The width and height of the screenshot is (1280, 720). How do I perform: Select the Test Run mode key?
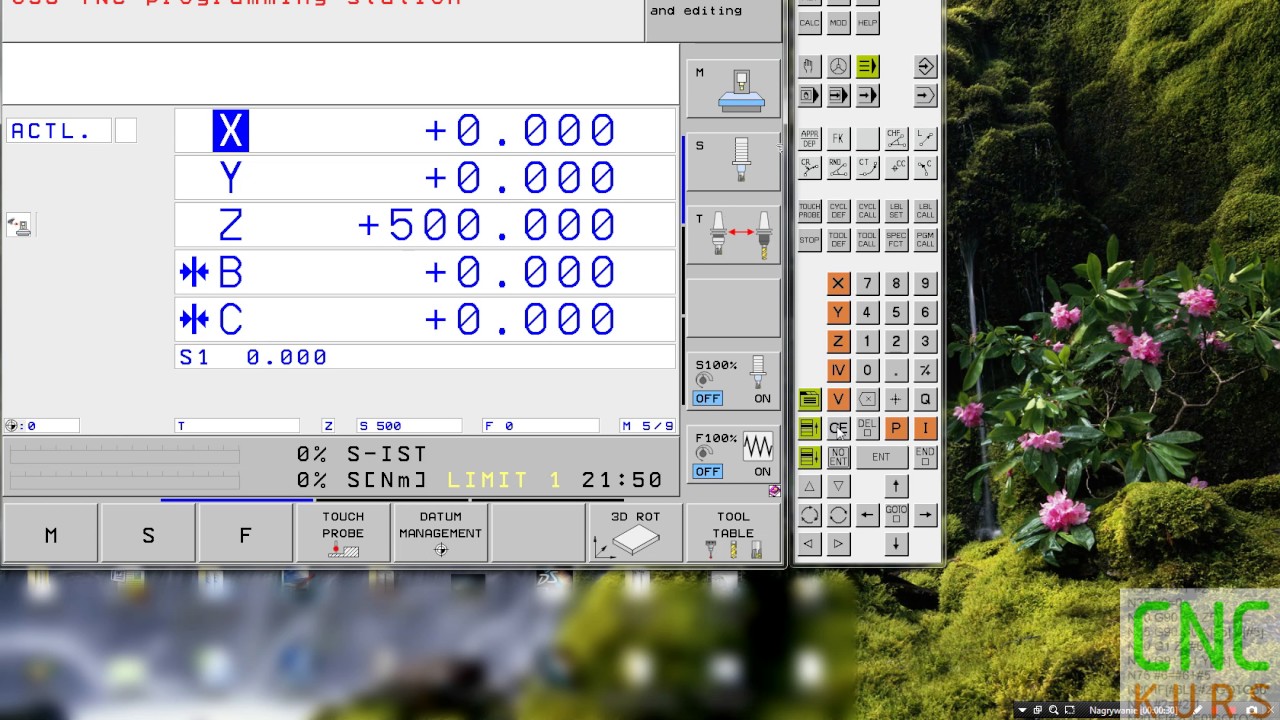[x=926, y=96]
